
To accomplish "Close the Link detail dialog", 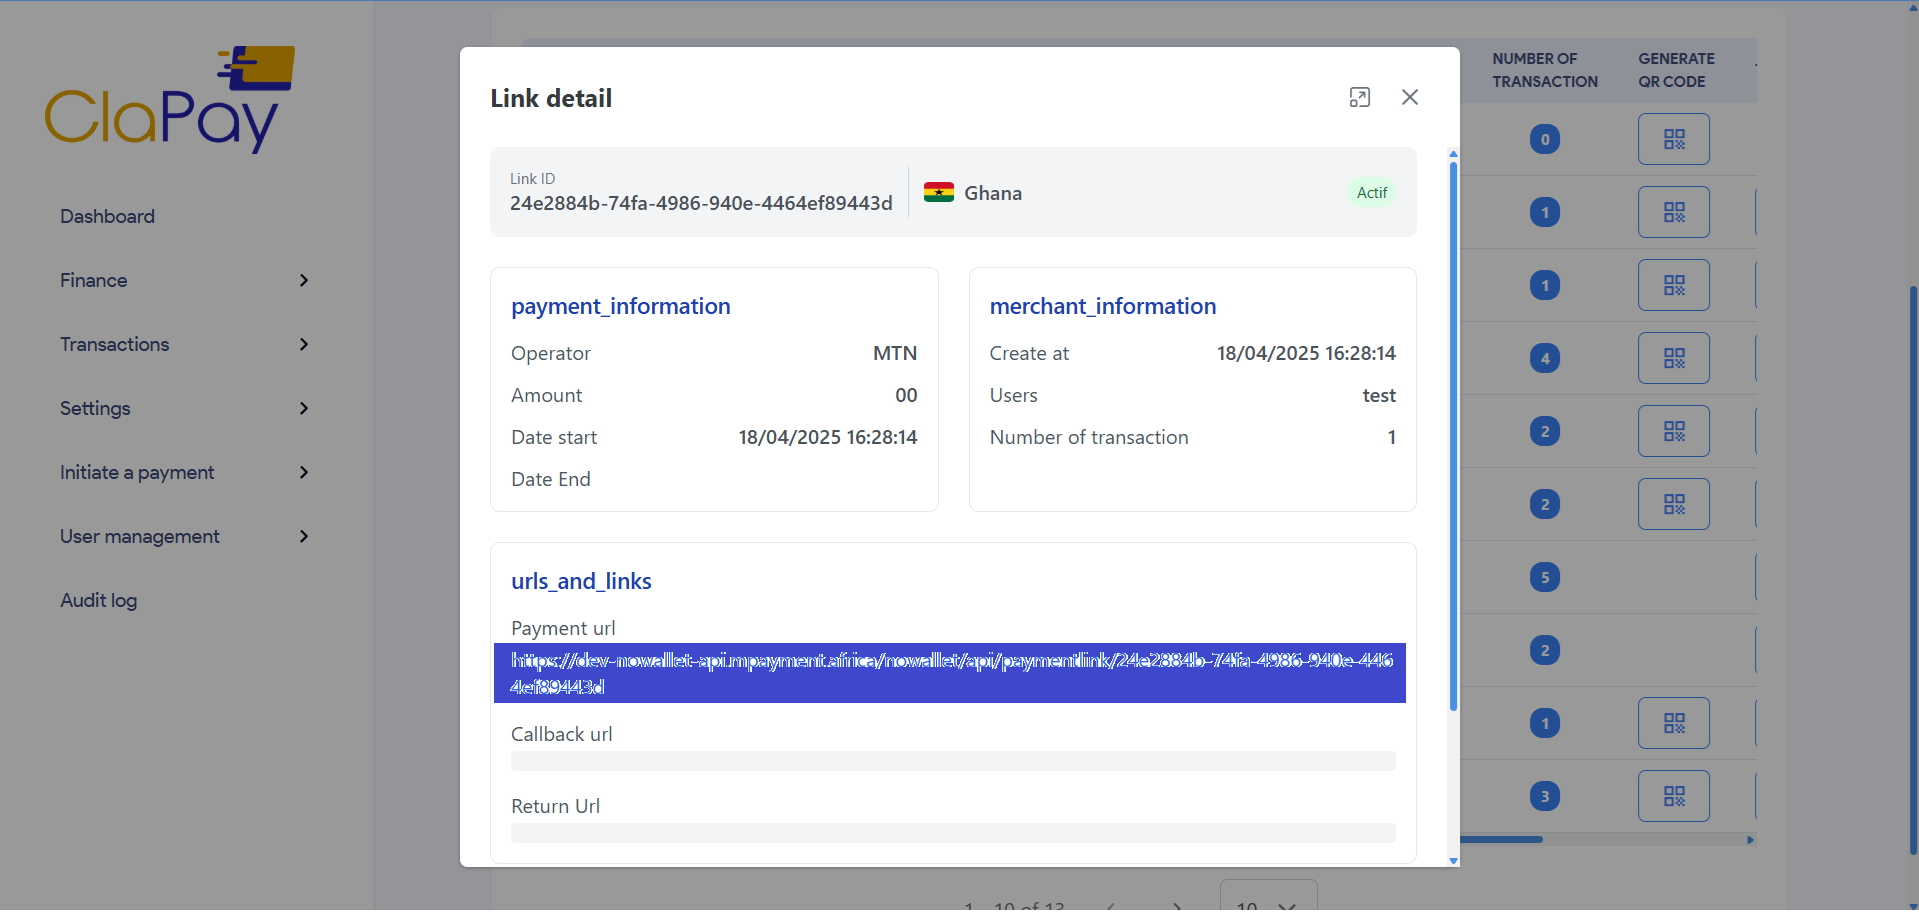I will 1409,97.
